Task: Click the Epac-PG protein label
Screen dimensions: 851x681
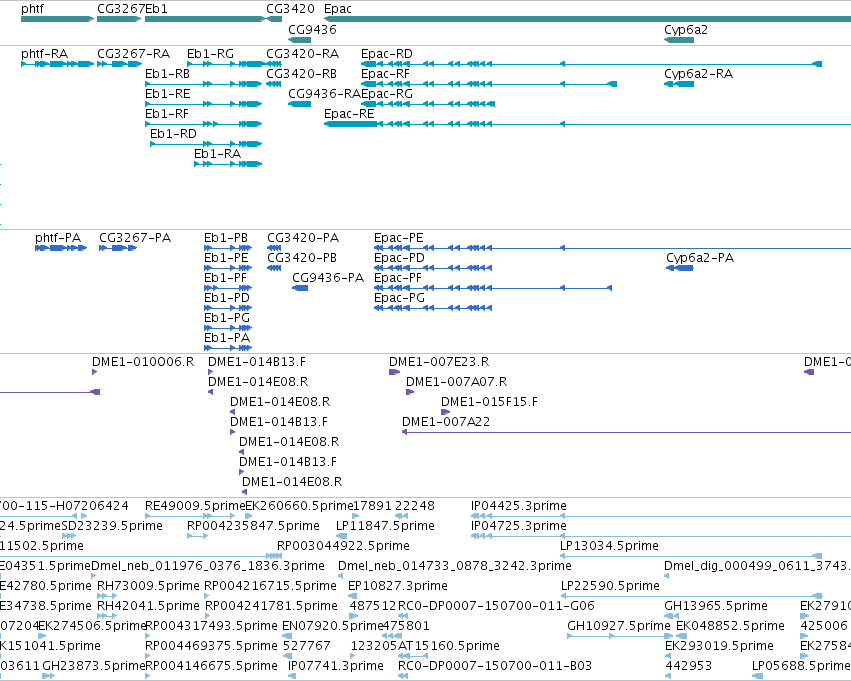Action: coord(399,298)
